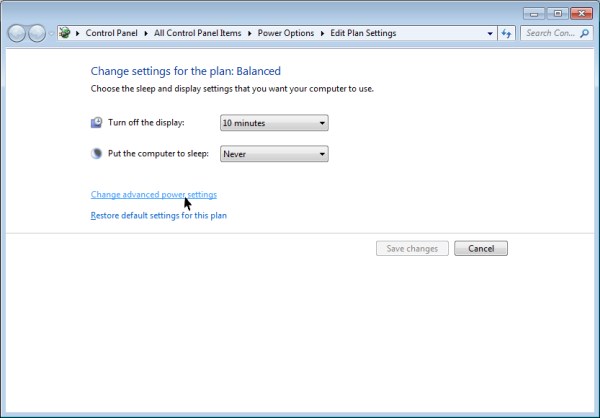Click the Save changes button

412,248
